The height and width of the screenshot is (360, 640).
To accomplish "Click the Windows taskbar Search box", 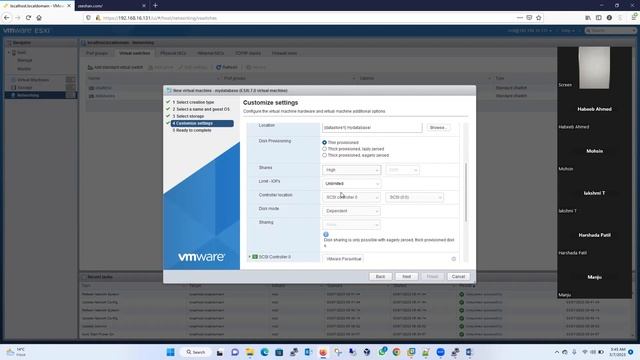I will click(x=196, y=352).
